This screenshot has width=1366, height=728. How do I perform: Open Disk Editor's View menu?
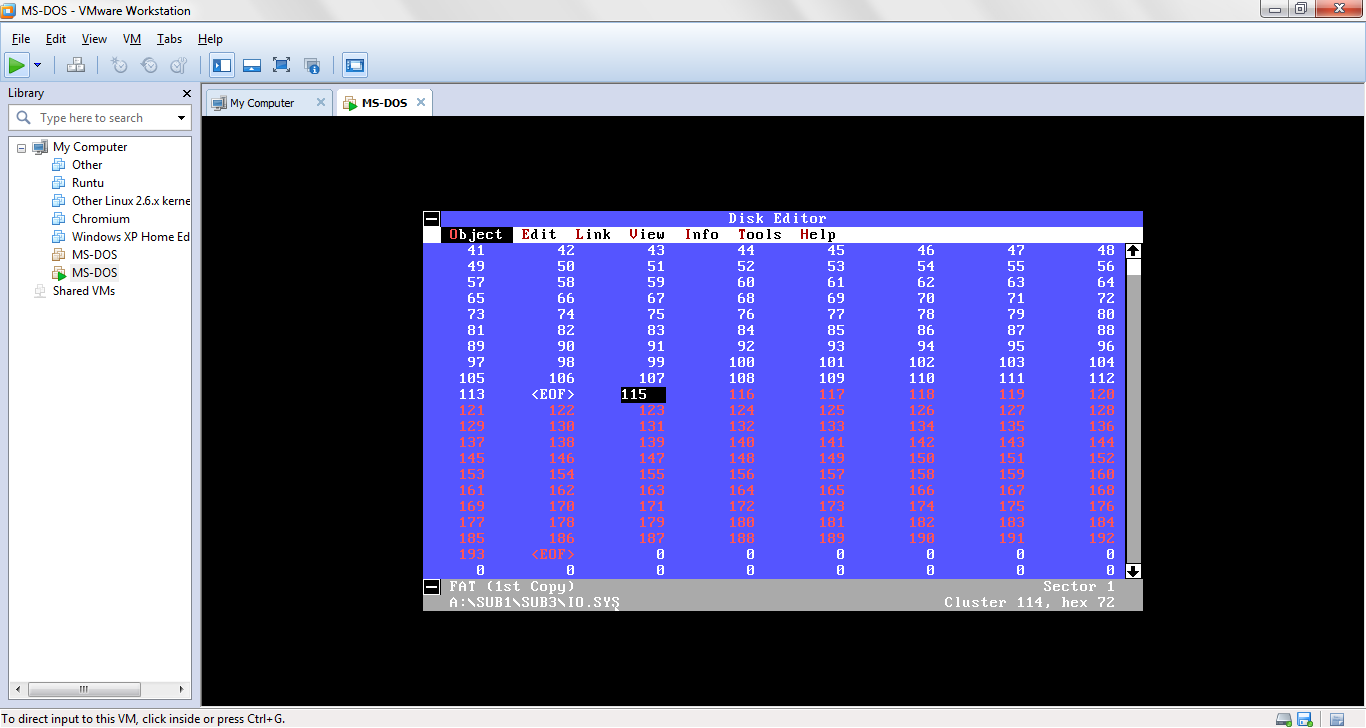pos(647,235)
